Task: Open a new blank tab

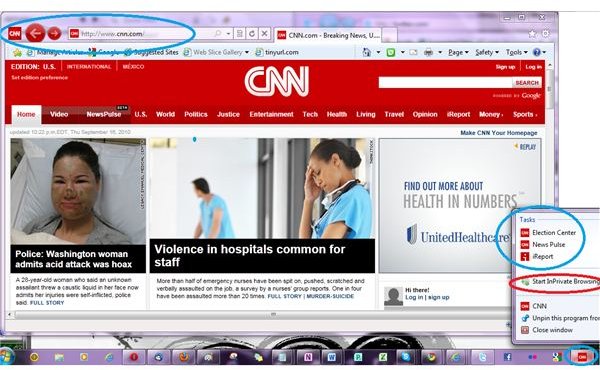Action: (389, 36)
